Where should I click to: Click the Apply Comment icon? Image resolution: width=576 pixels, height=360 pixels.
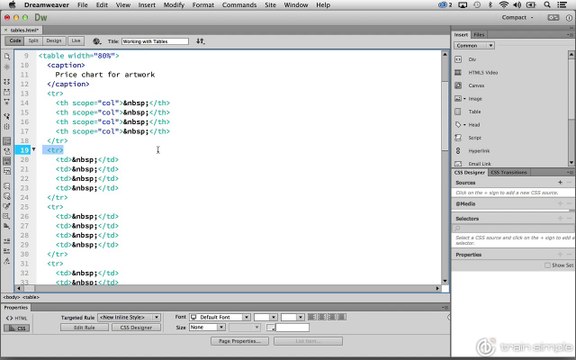click(x=7, y=186)
